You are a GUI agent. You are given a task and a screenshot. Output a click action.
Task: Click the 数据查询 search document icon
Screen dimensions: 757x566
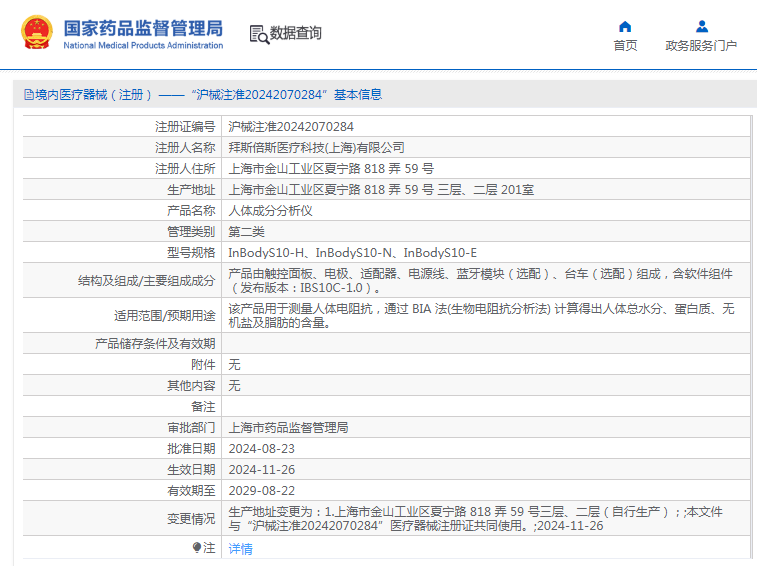coord(259,35)
